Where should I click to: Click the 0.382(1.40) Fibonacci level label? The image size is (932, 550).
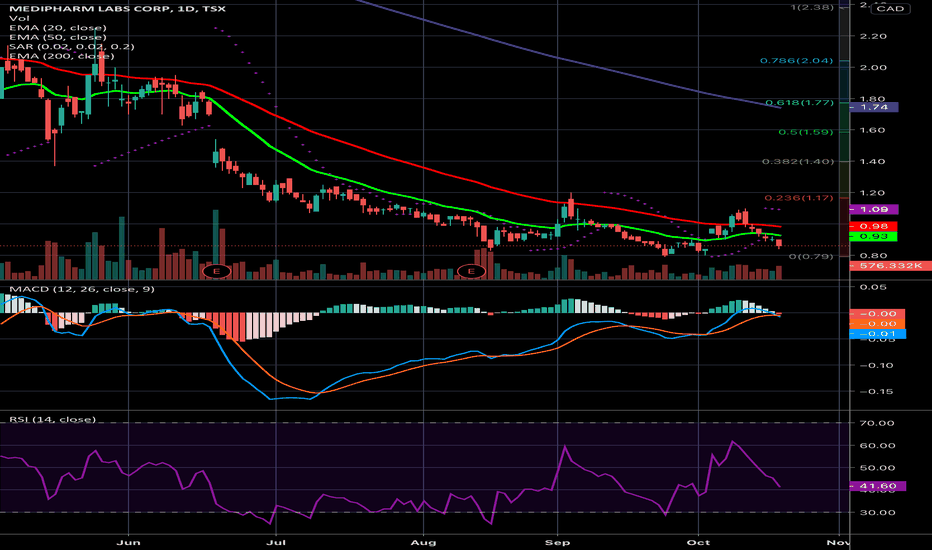click(x=798, y=162)
